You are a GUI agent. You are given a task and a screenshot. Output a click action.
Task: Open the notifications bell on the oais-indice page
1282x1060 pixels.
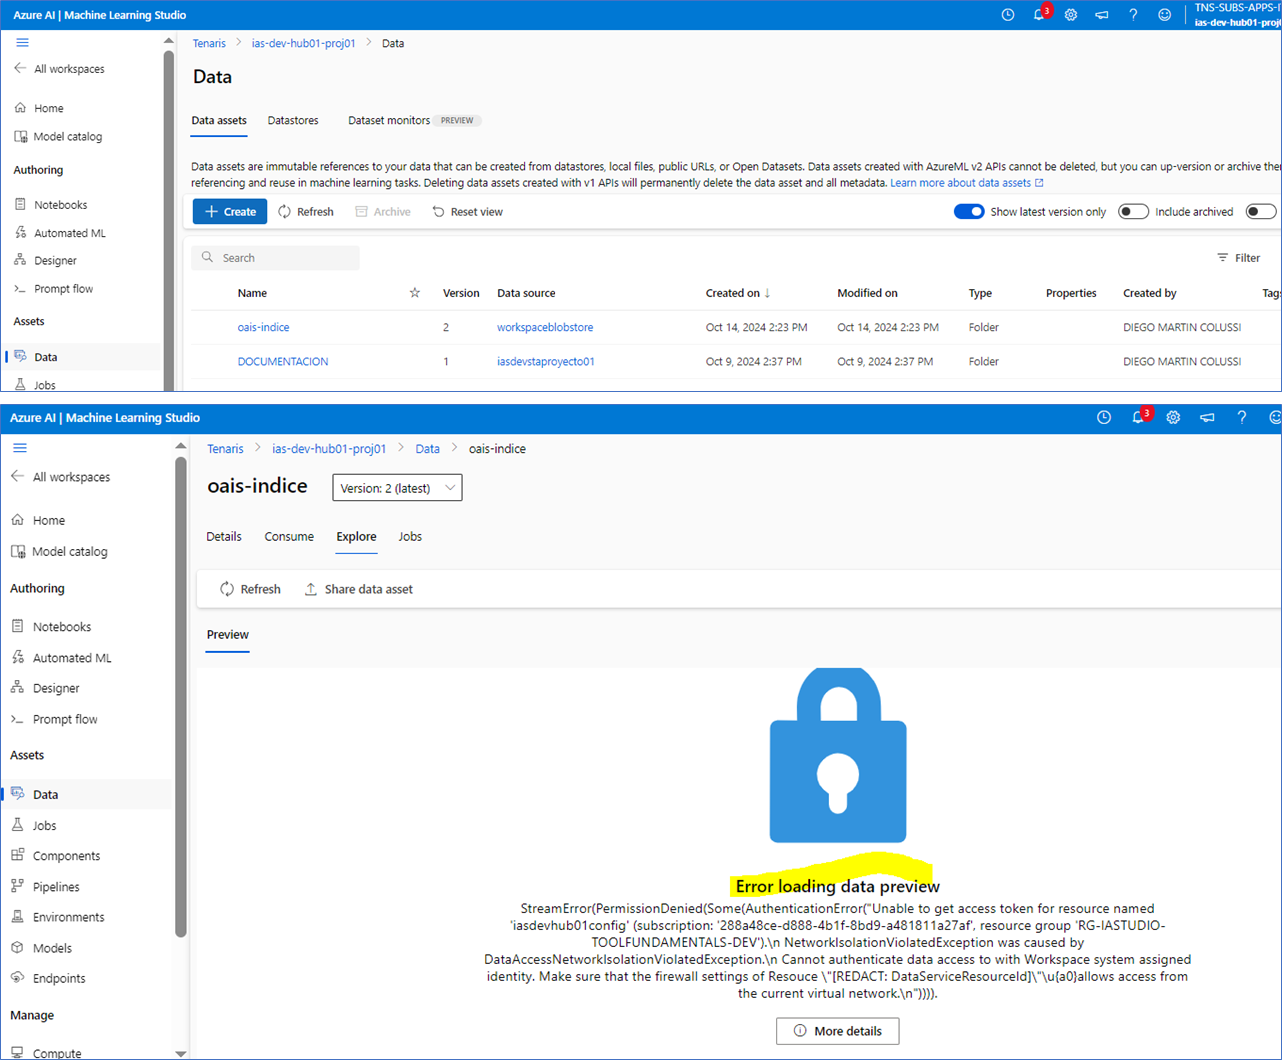pyautogui.click(x=1138, y=418)
